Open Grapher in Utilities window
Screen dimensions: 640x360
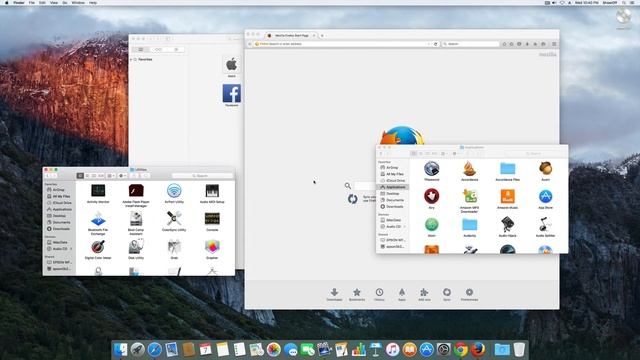[x=212, y=247]
